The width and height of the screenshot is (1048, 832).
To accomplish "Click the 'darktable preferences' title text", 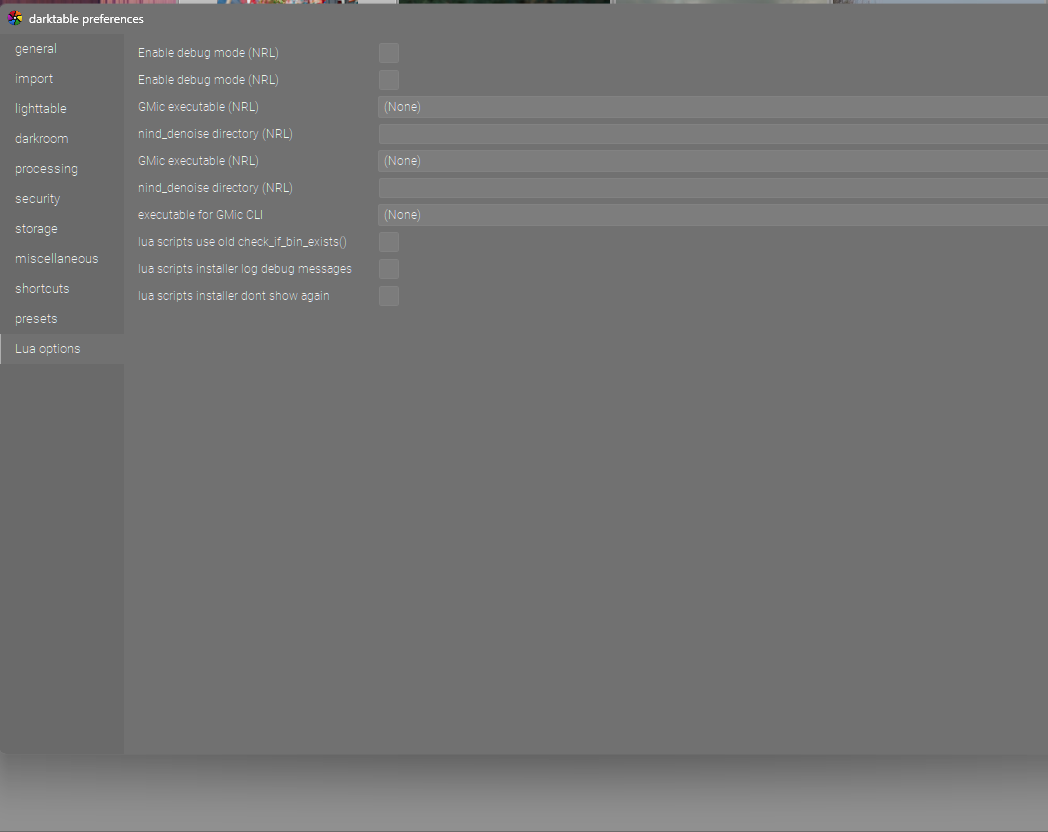I will pos(86,19).
